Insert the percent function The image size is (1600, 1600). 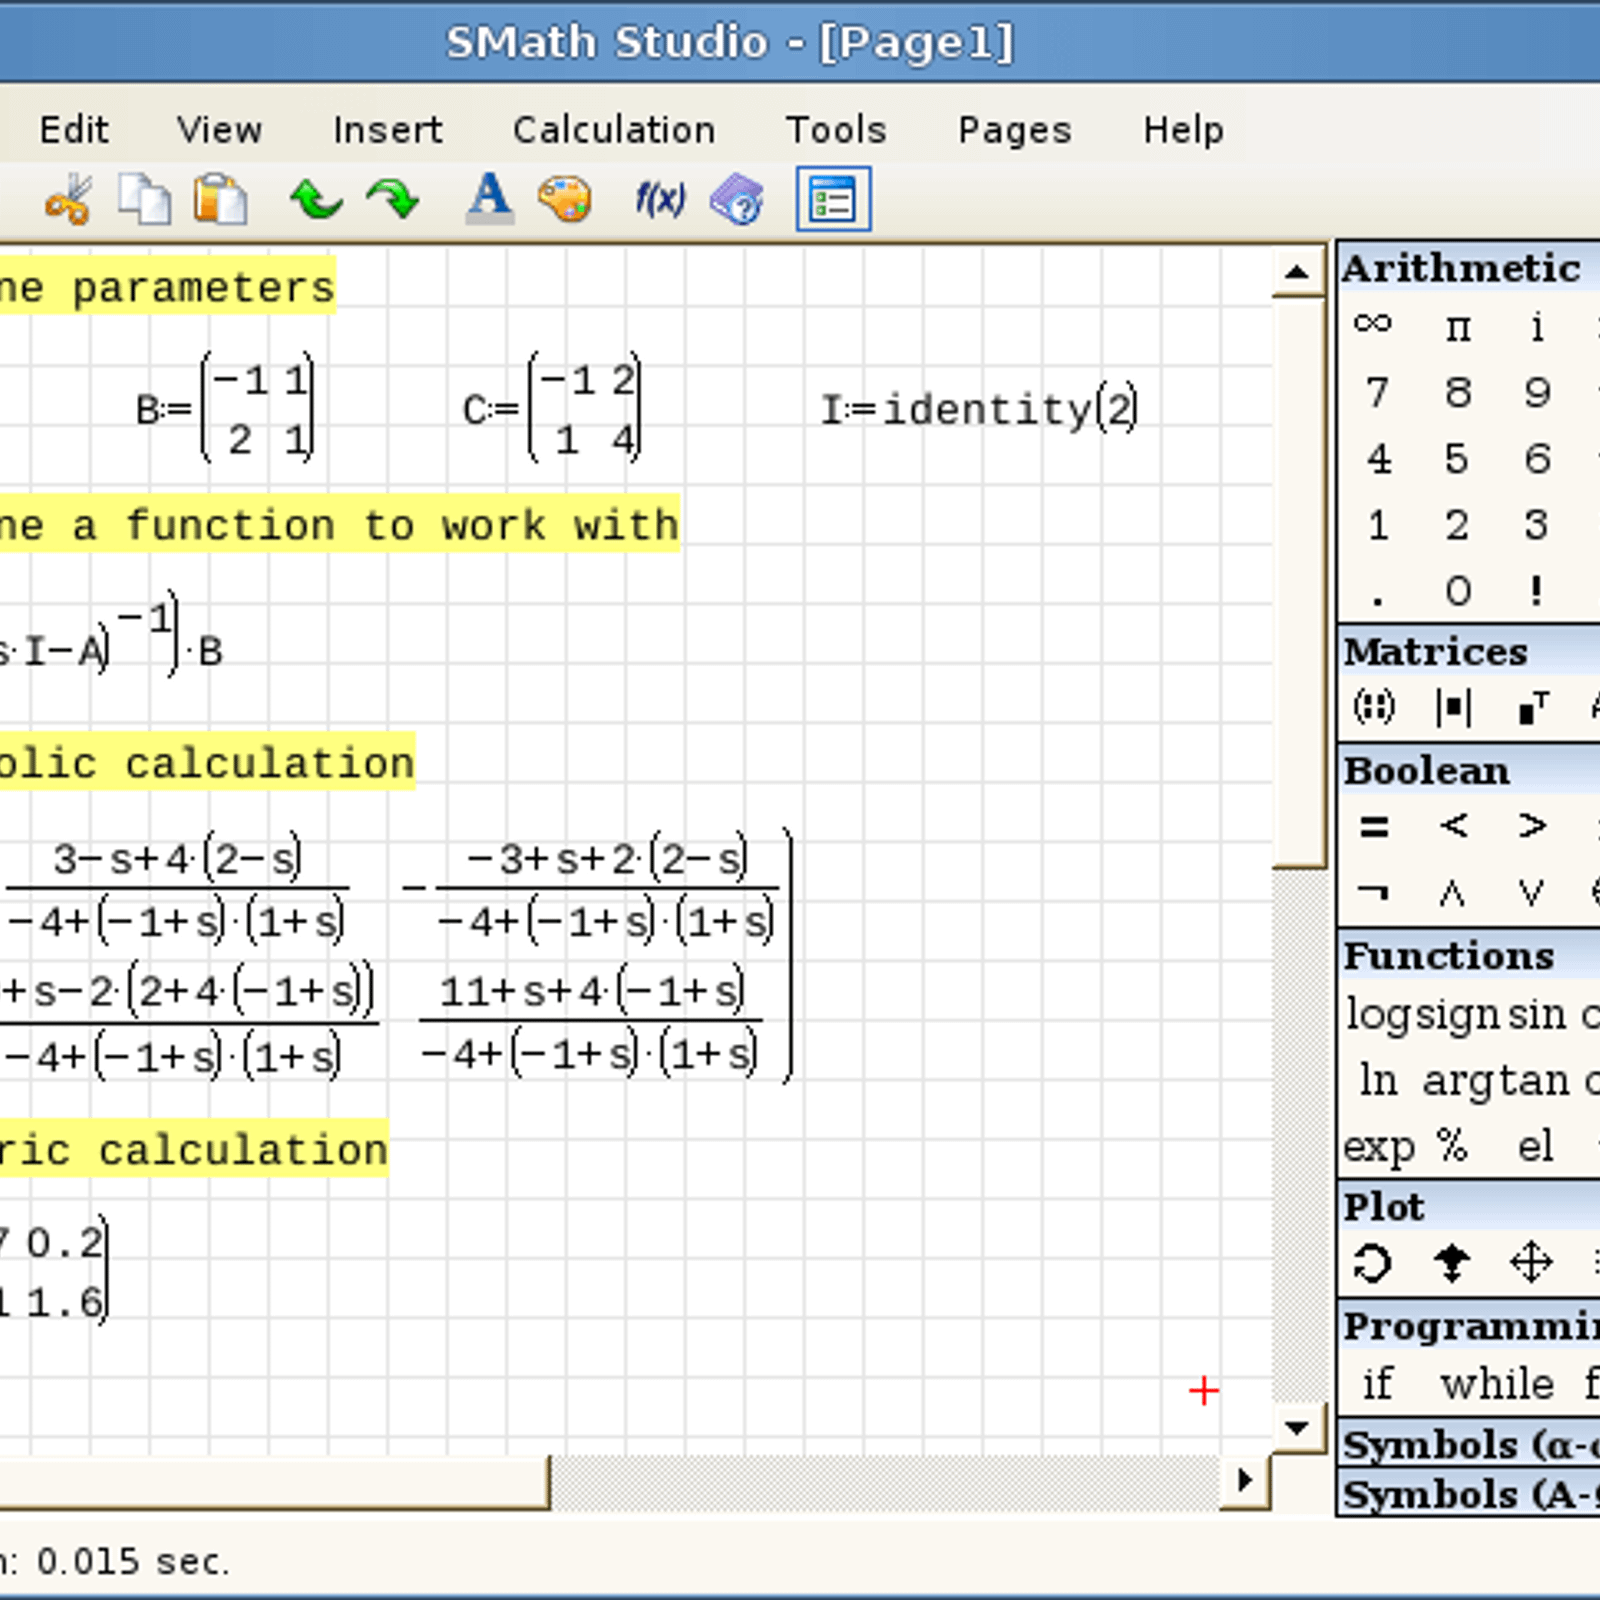pyautogui.click(x=1452, y=1145)
